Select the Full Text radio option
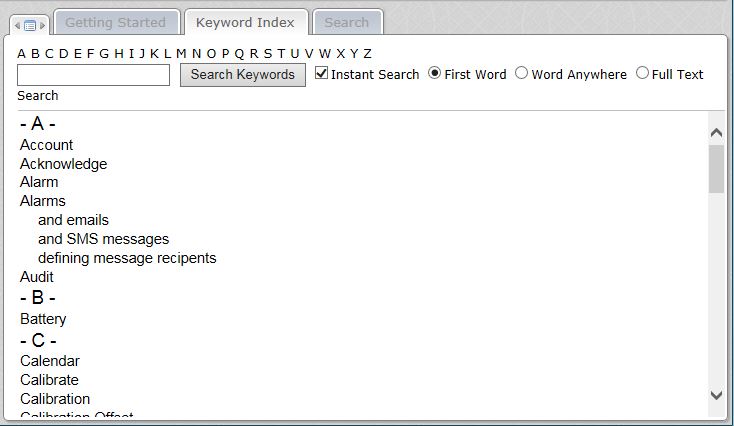734x426 pixels. 642,73
